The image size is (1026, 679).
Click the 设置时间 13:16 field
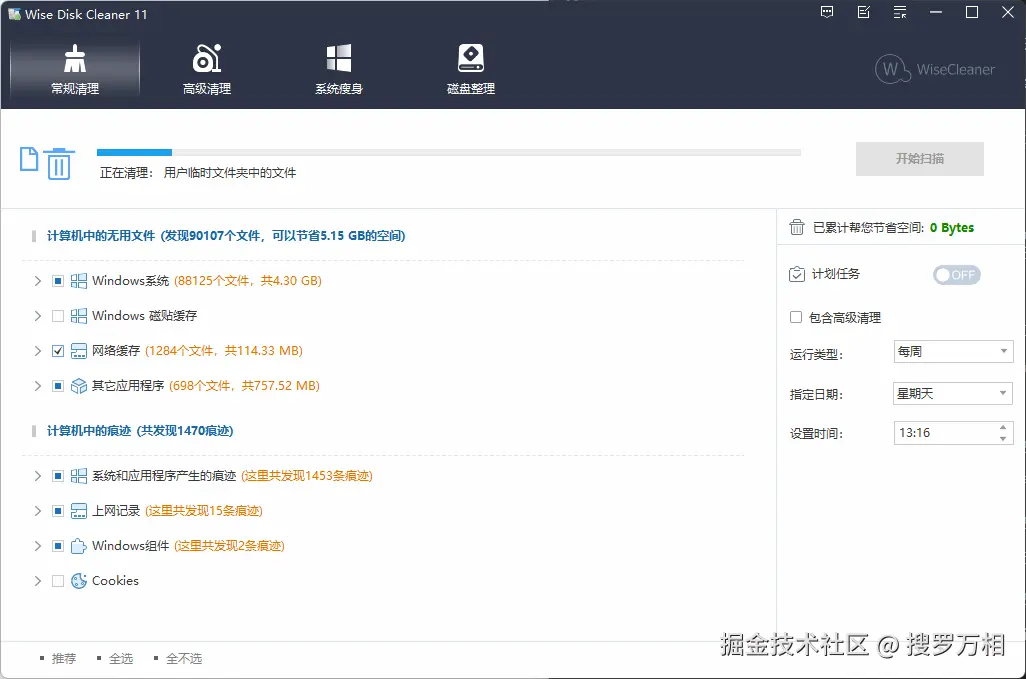tap(953, 433)
